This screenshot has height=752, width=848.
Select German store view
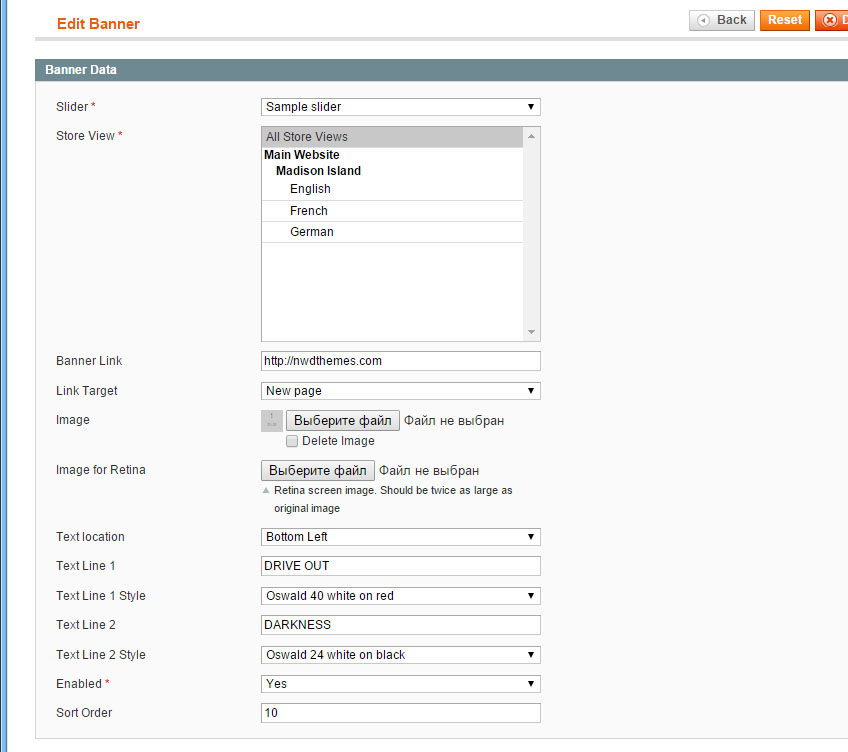point(392,232)
